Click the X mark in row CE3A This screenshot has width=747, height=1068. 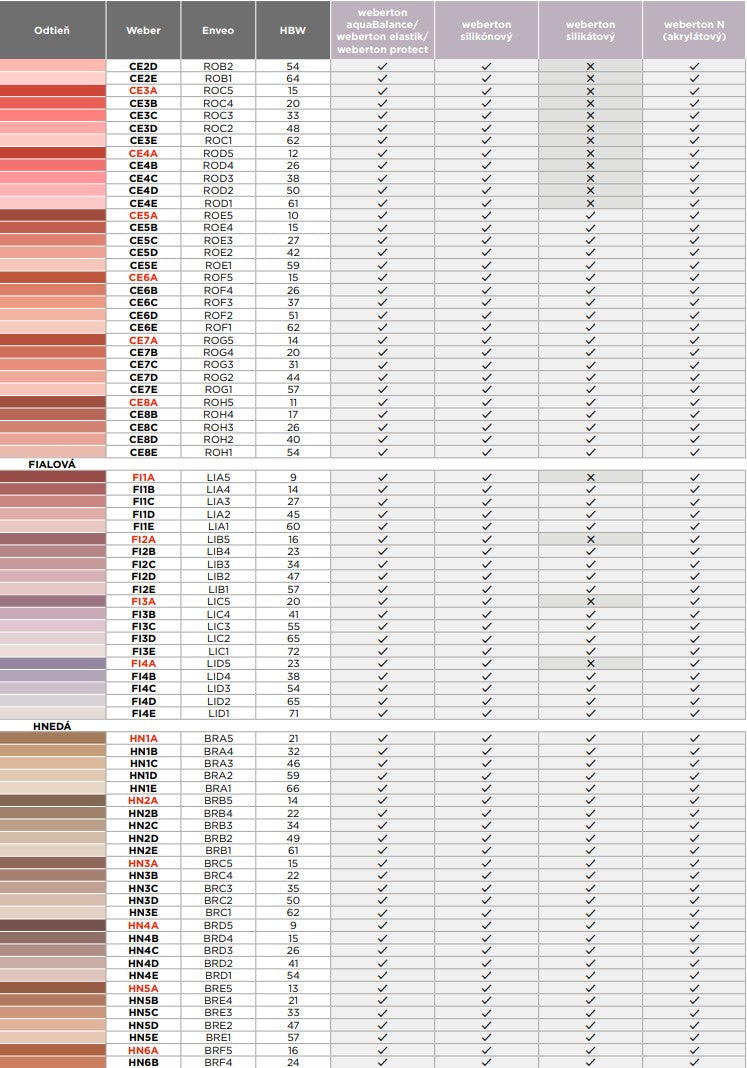pyautogui.click(x=590, y=91)
